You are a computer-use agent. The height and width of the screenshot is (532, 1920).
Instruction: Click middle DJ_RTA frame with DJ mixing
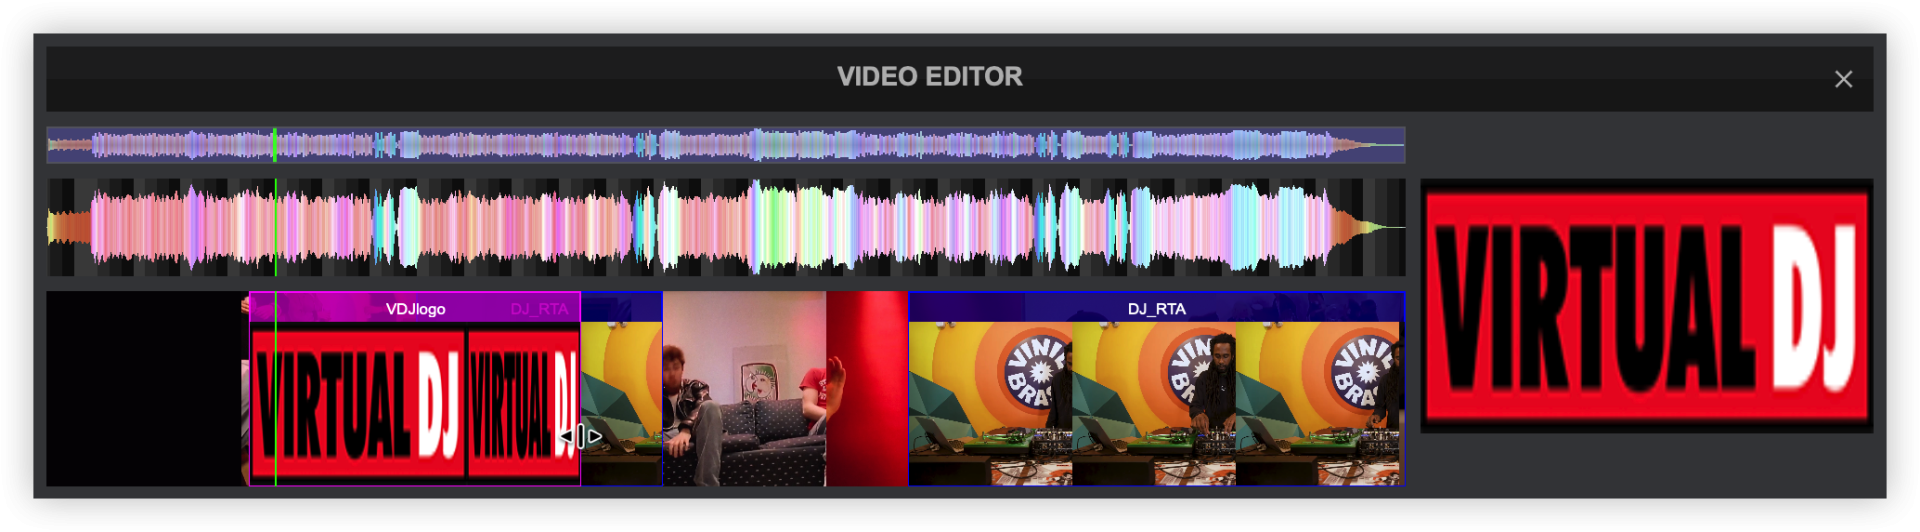point(1153,403)
